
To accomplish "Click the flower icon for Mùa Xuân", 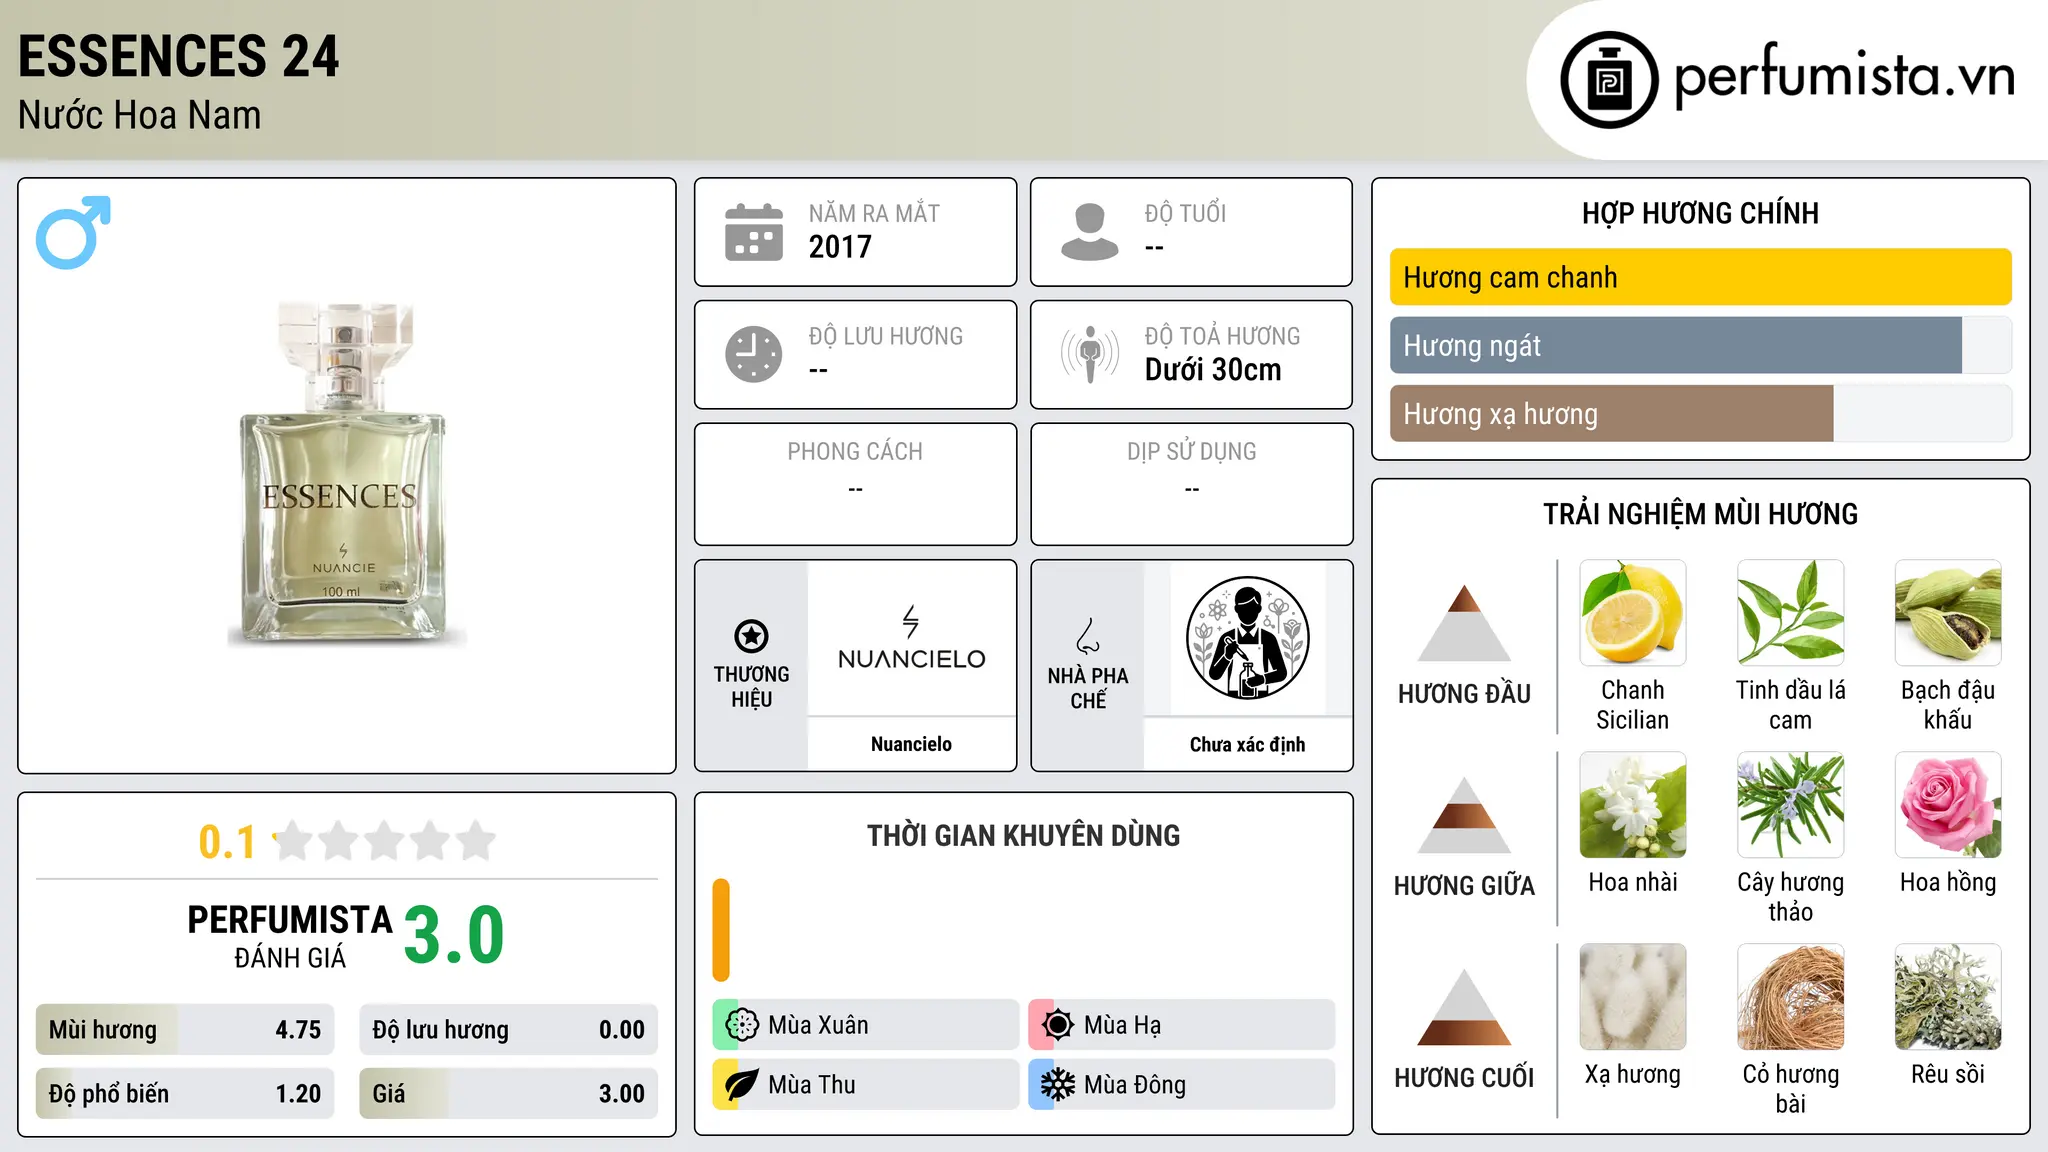I will point(742,1025).
